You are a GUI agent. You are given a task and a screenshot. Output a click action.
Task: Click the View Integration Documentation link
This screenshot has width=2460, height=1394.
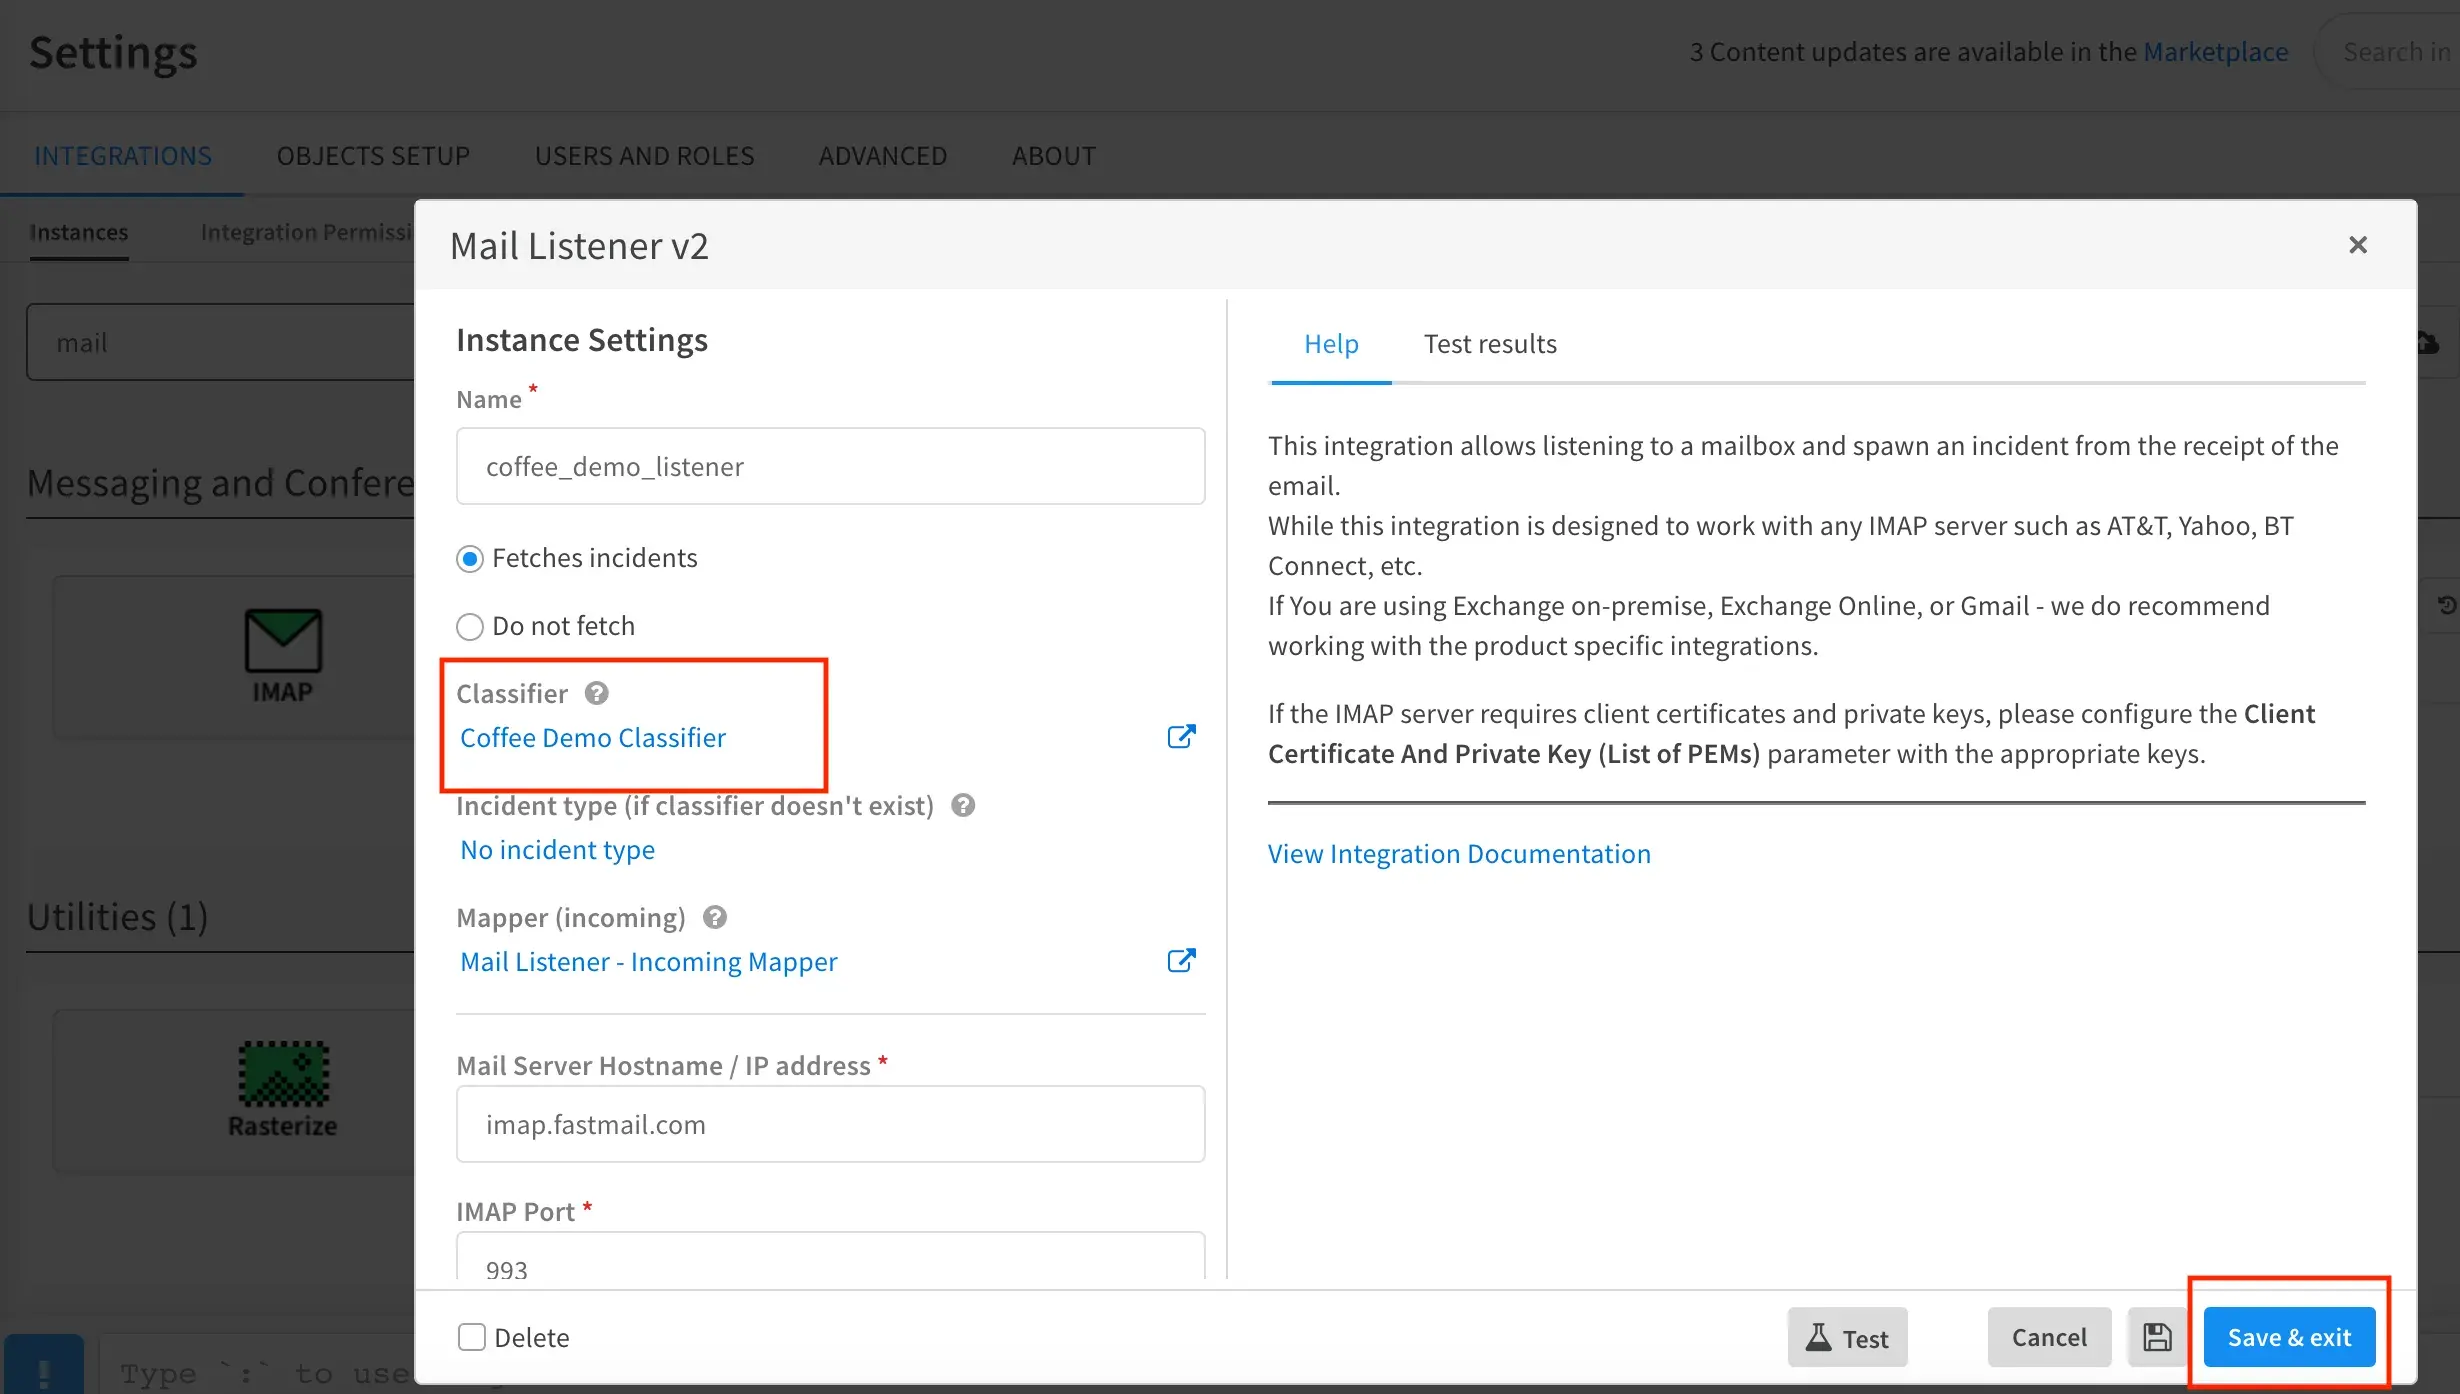pyautogui.click(x=1460, y=853)
